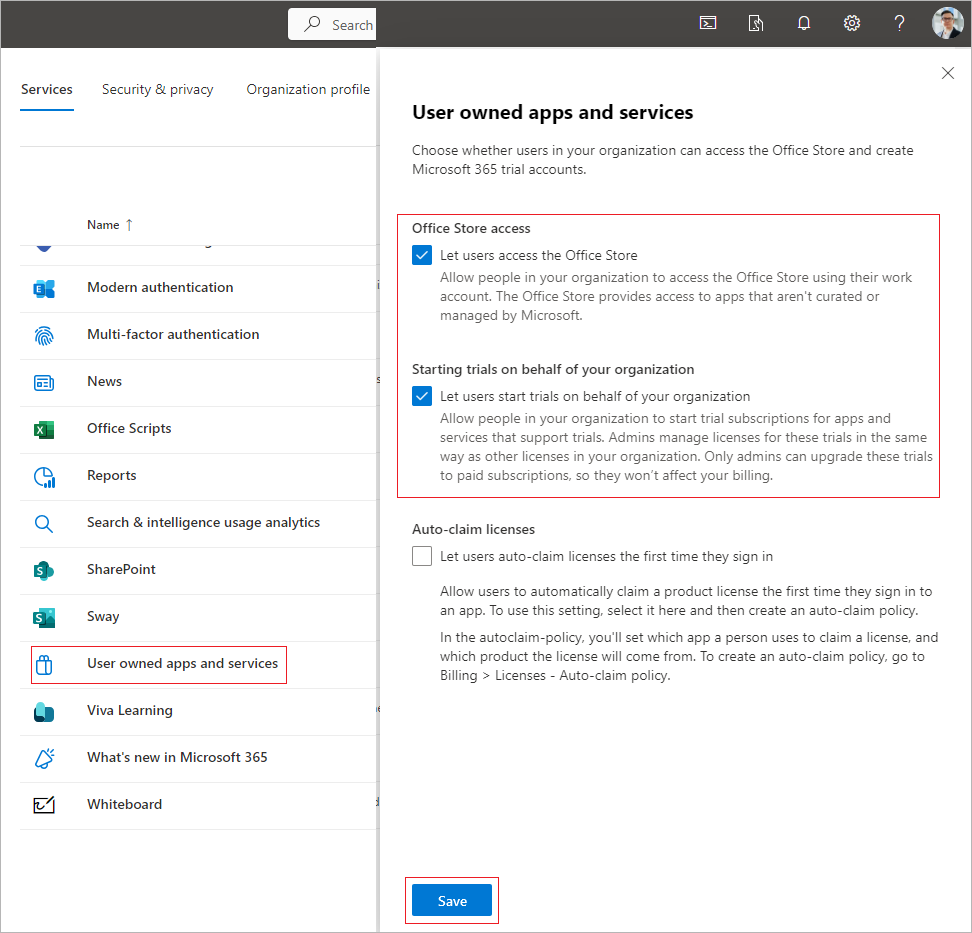Open the help question mark

tap(899, 24)
